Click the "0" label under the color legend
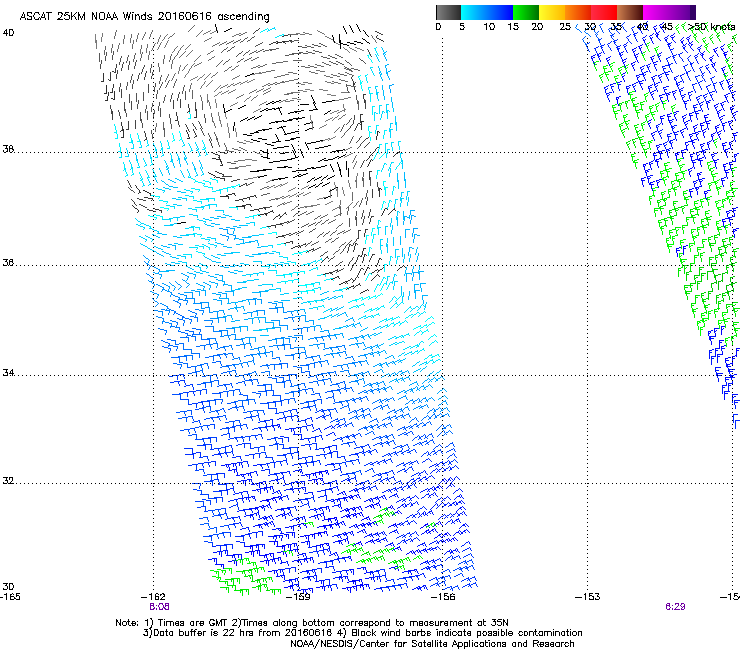Screen dimensions: 740x650 [438, 27]
